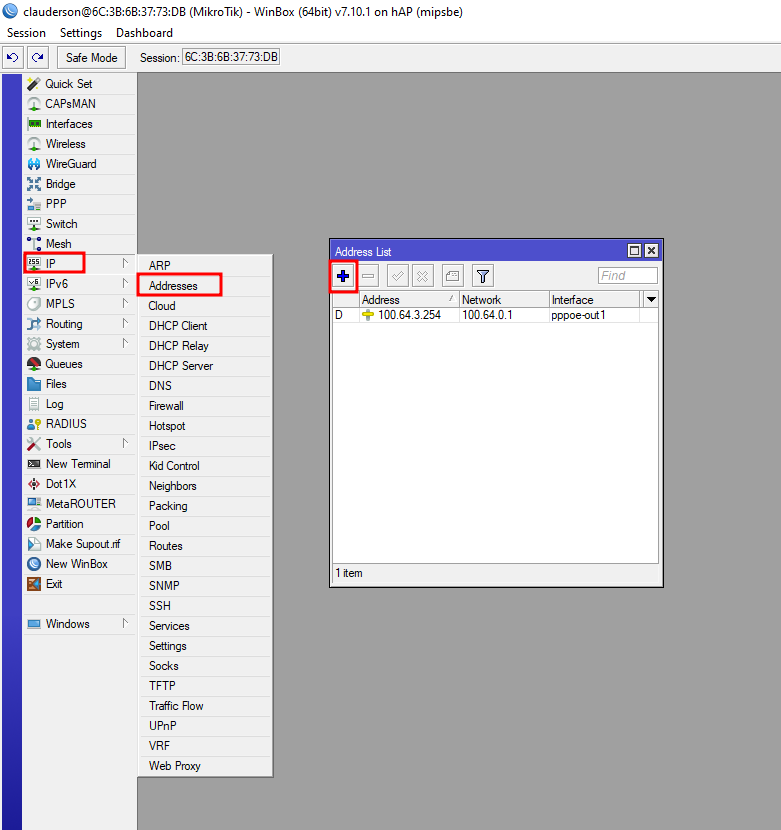Open the Interfaces sidebar item
The image size is (781, 830).
click(68, 124)
